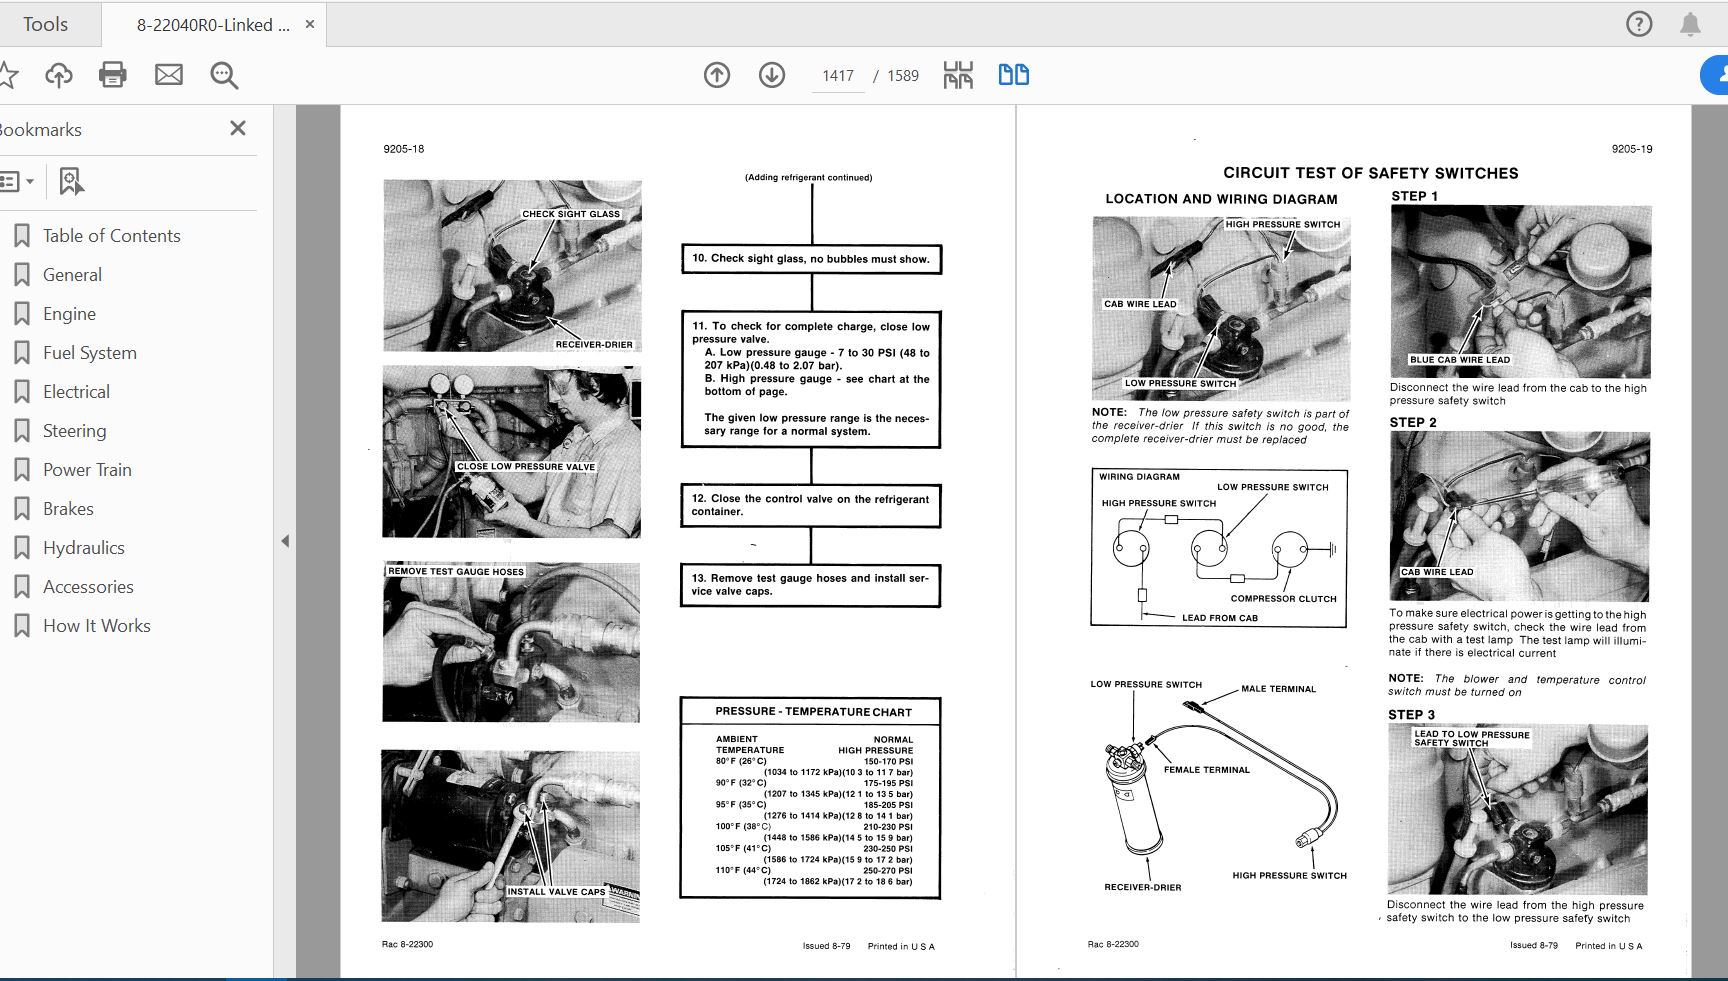1728x981 pixels.
Task: Click the fit page scrolling mode icon
Action: (x=958, y=75)
